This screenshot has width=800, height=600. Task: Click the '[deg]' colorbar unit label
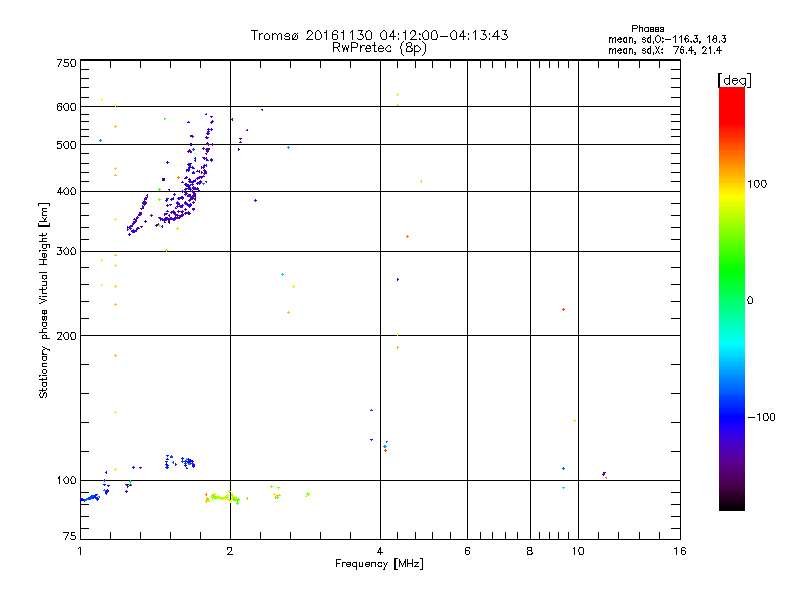pos(734,80)
